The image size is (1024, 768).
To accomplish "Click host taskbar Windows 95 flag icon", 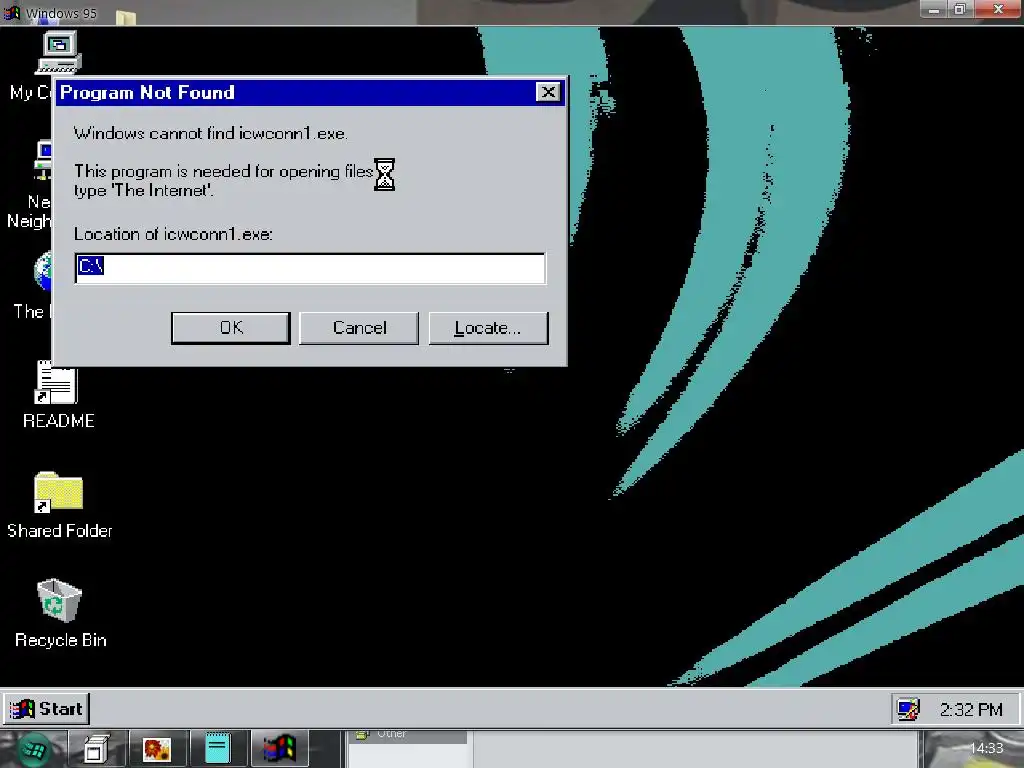I will [280, 749].
